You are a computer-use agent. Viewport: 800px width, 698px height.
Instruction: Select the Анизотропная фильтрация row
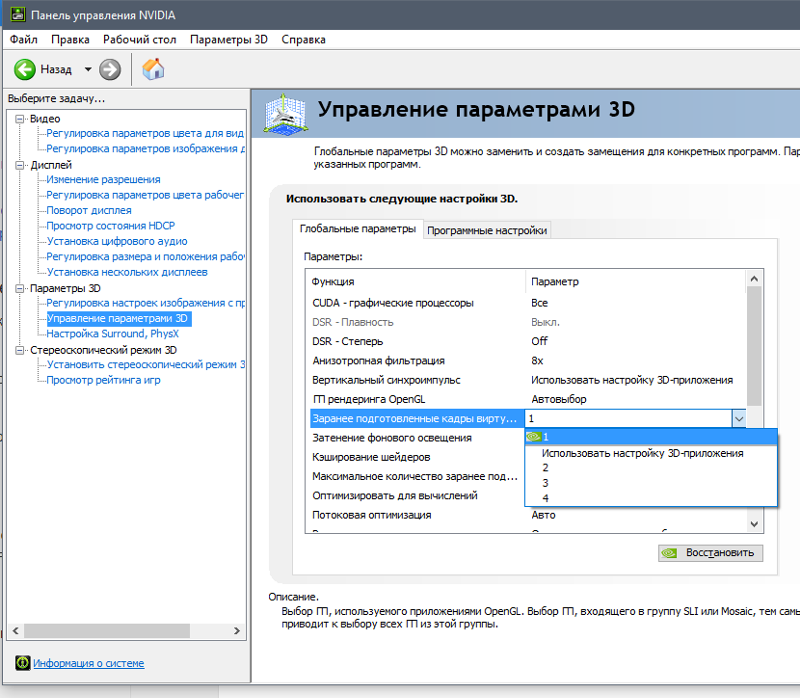click(527, 361)
